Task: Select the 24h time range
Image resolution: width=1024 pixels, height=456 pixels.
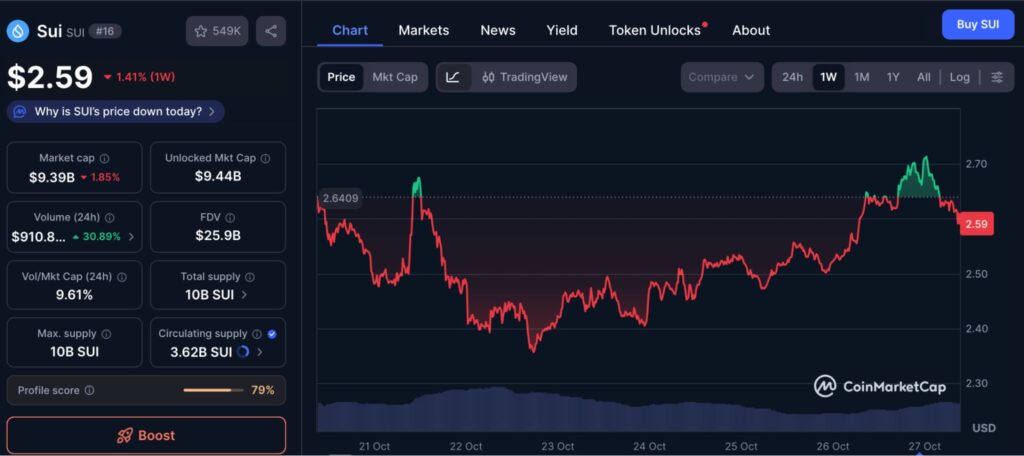Action: coord(792,77)
